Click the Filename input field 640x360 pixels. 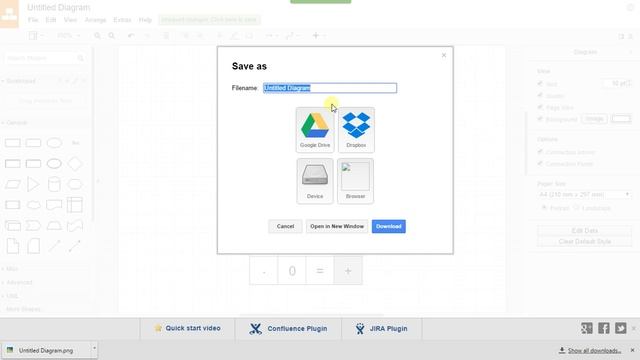(330, 88)
